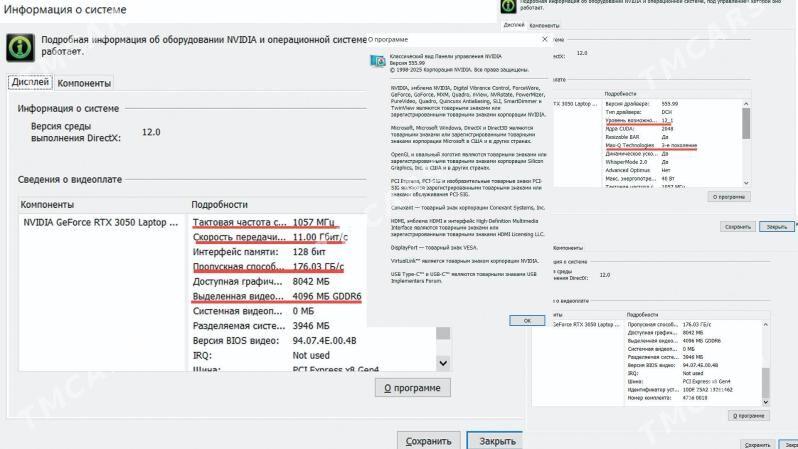Confirm the About dialog with OK

point(527,320)
